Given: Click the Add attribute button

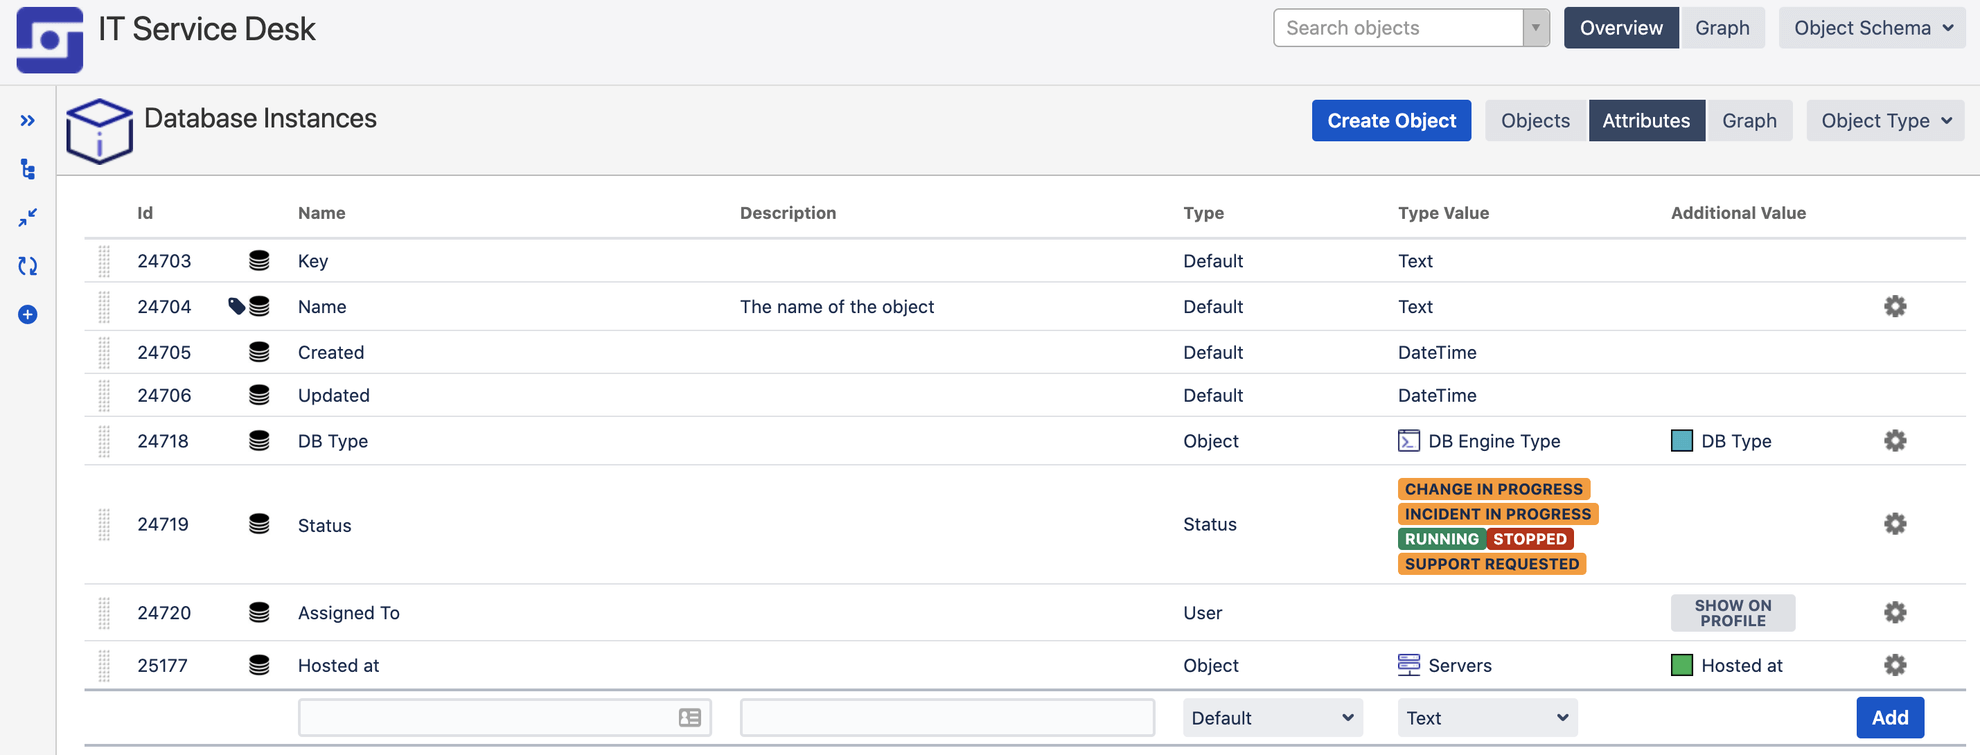Looking at the screenshot, I should click(x=1889, y=718).
